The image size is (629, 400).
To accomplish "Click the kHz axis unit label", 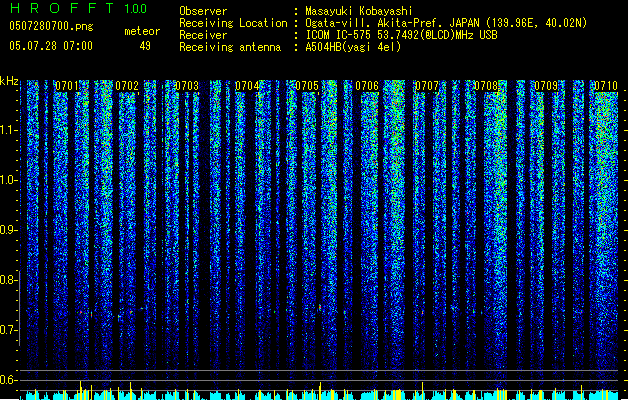I will (x=9, y=81).
